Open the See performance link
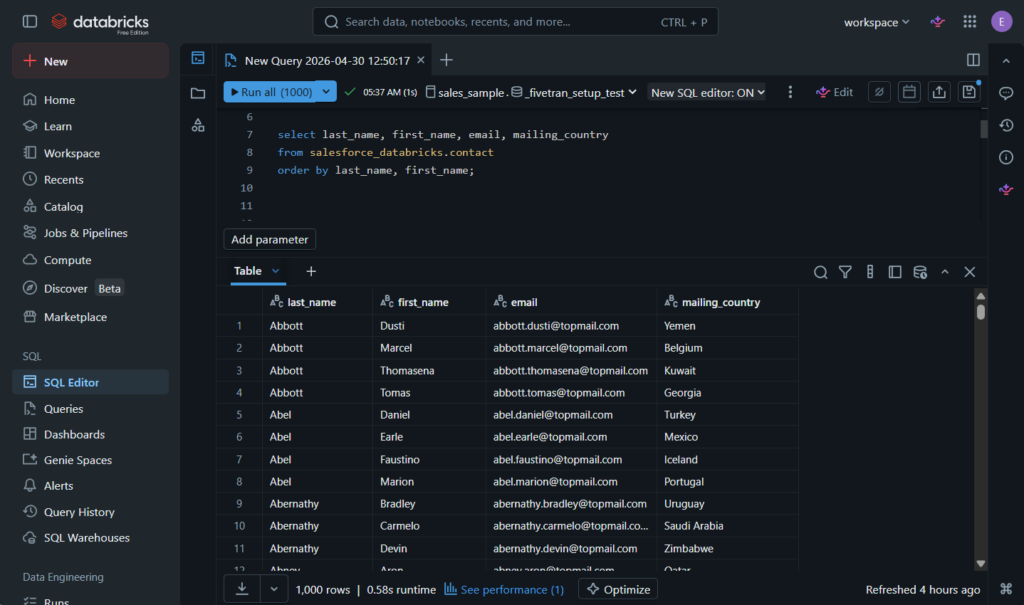 tap(504, 589)
